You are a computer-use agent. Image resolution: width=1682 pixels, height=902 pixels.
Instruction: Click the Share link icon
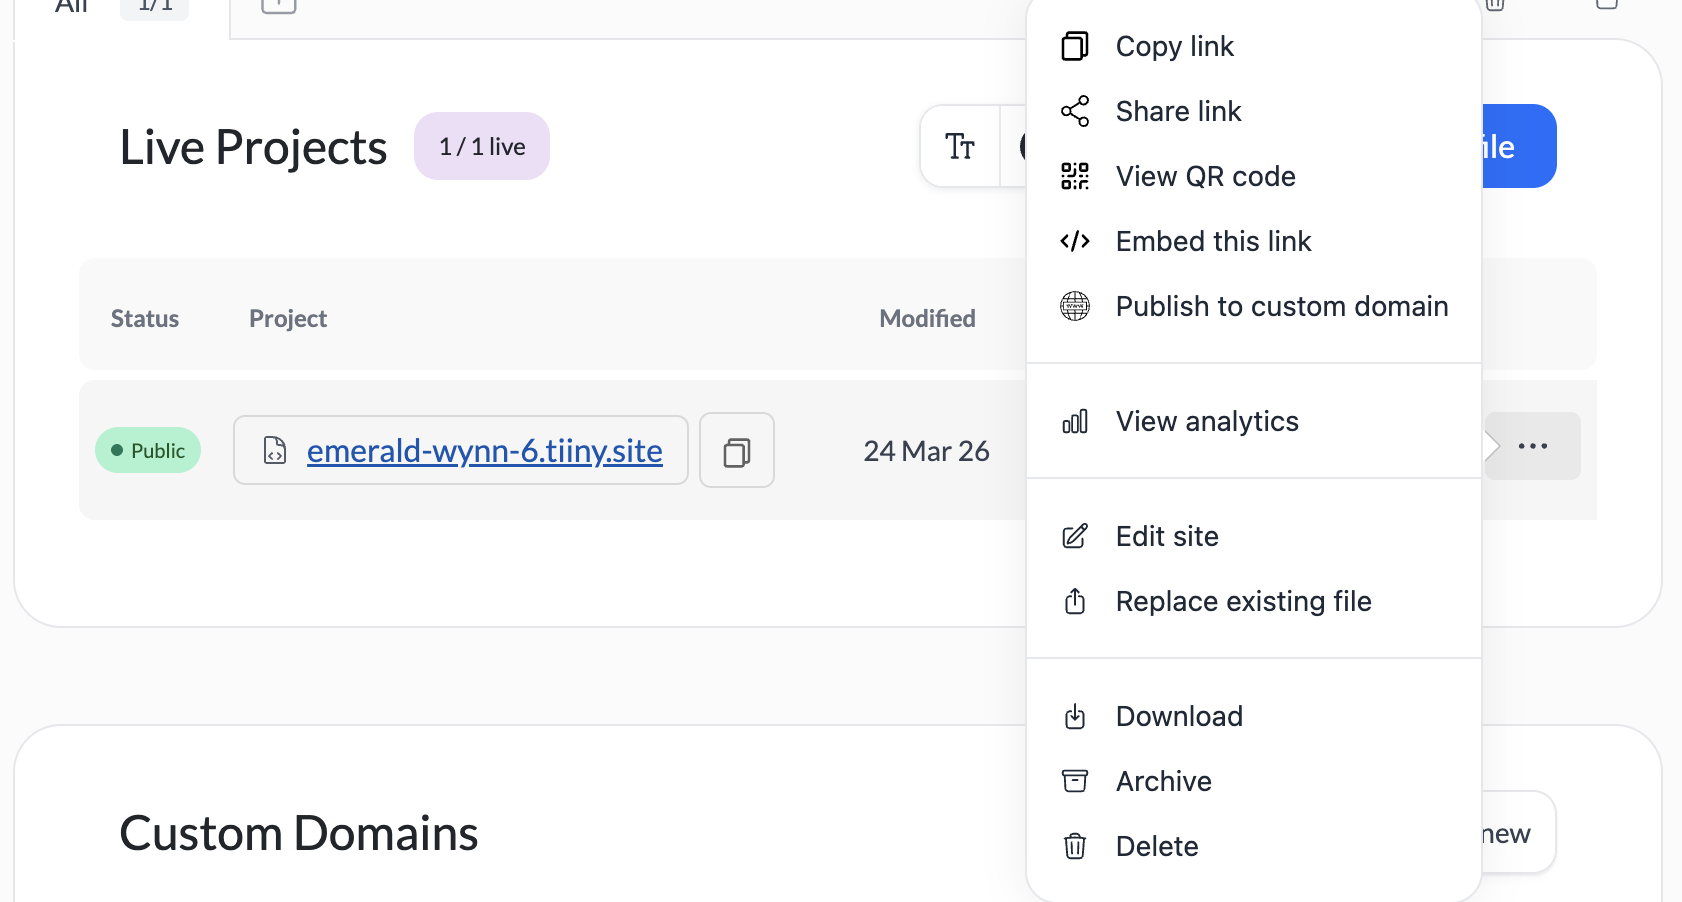[x=1074, y=111]
